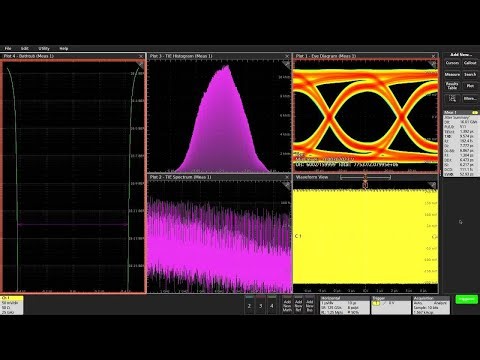This screenshot has width=480, height=360.
Task: Click Add New Math
Action: click(287, 305)
